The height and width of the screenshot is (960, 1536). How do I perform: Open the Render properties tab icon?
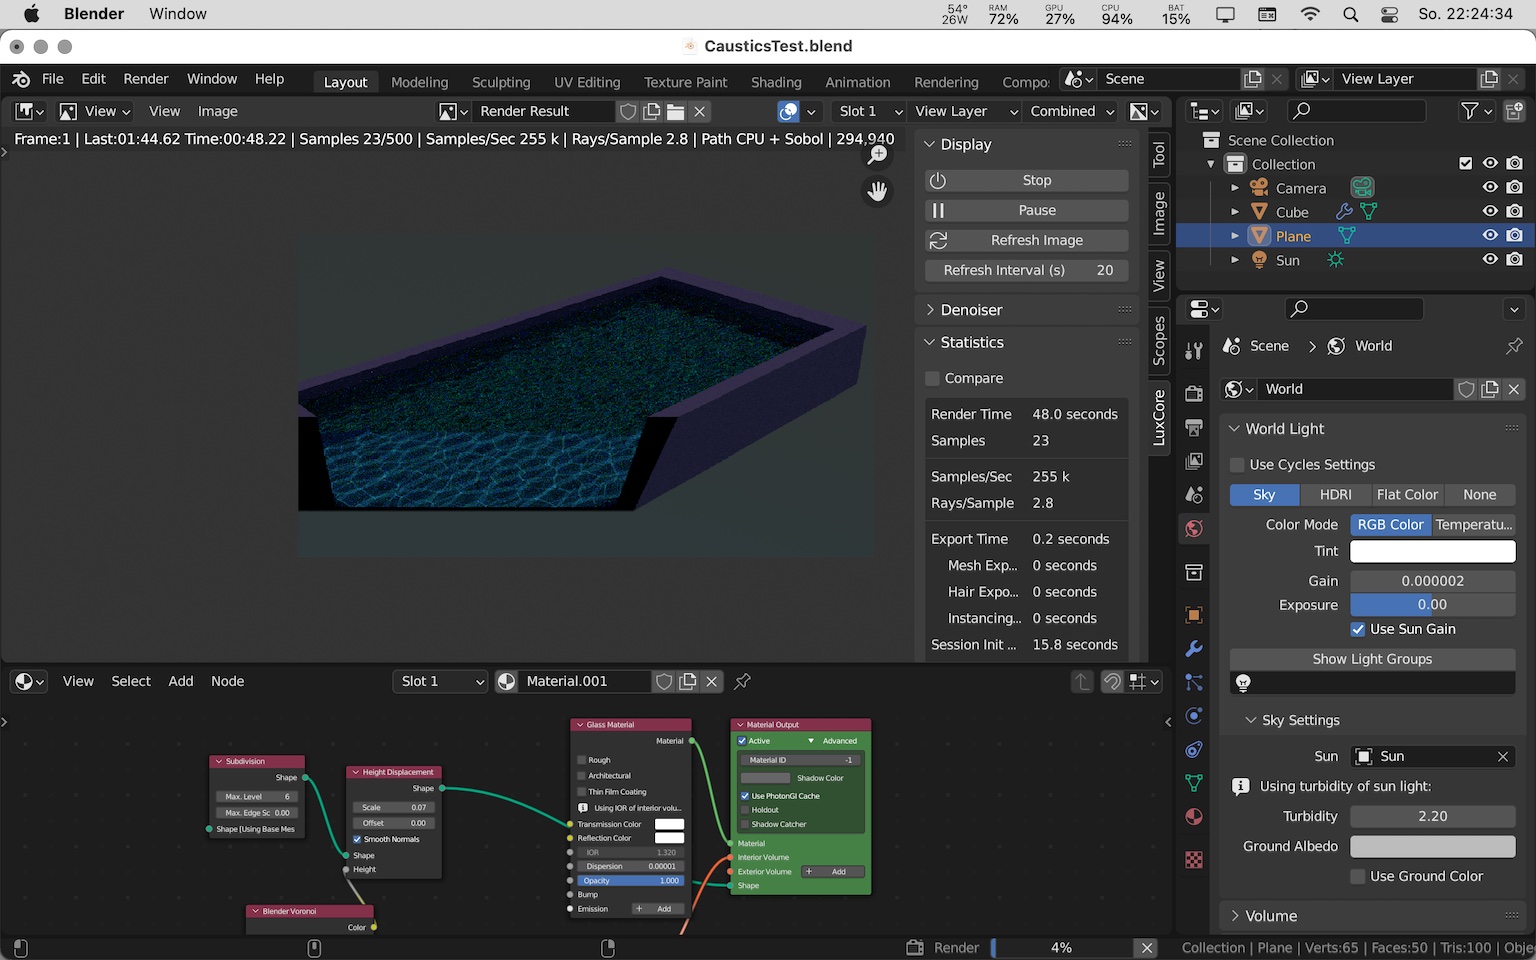(x=1194, y=393)
